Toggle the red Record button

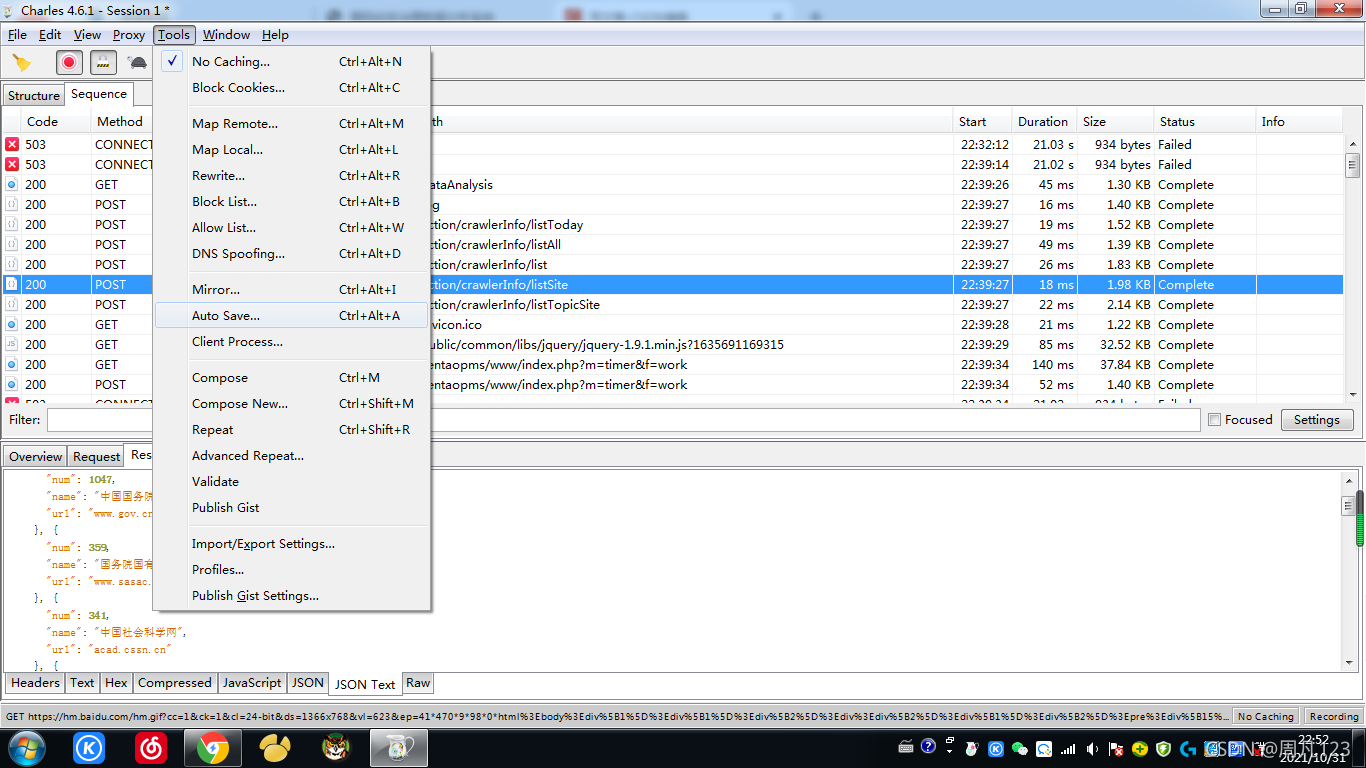pyautogui.click(x=69, y=62)
